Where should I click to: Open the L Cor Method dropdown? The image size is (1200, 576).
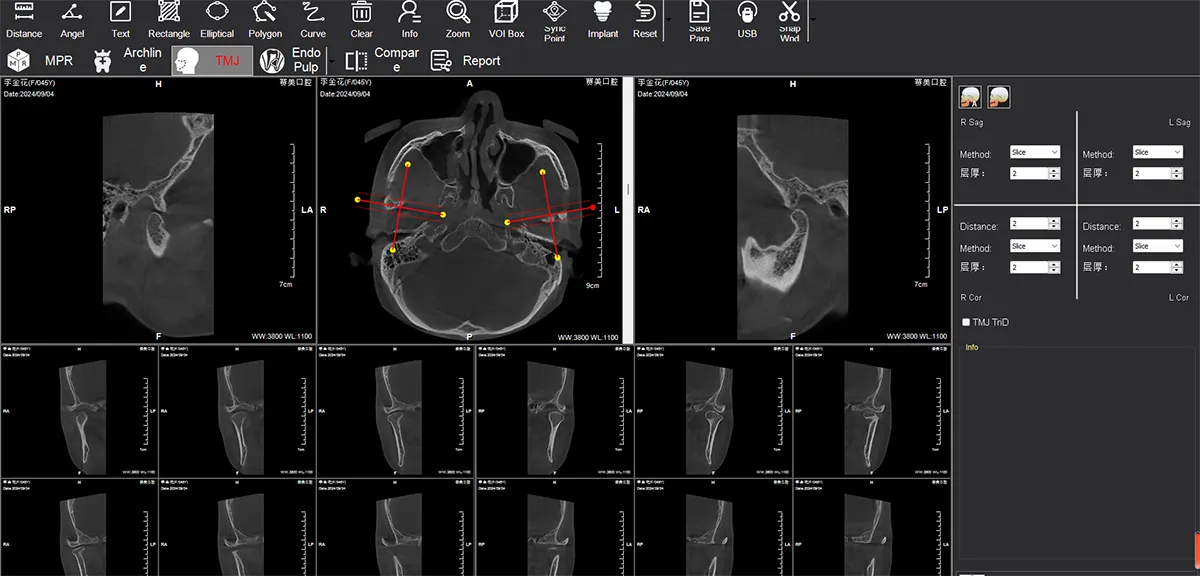1157,246
